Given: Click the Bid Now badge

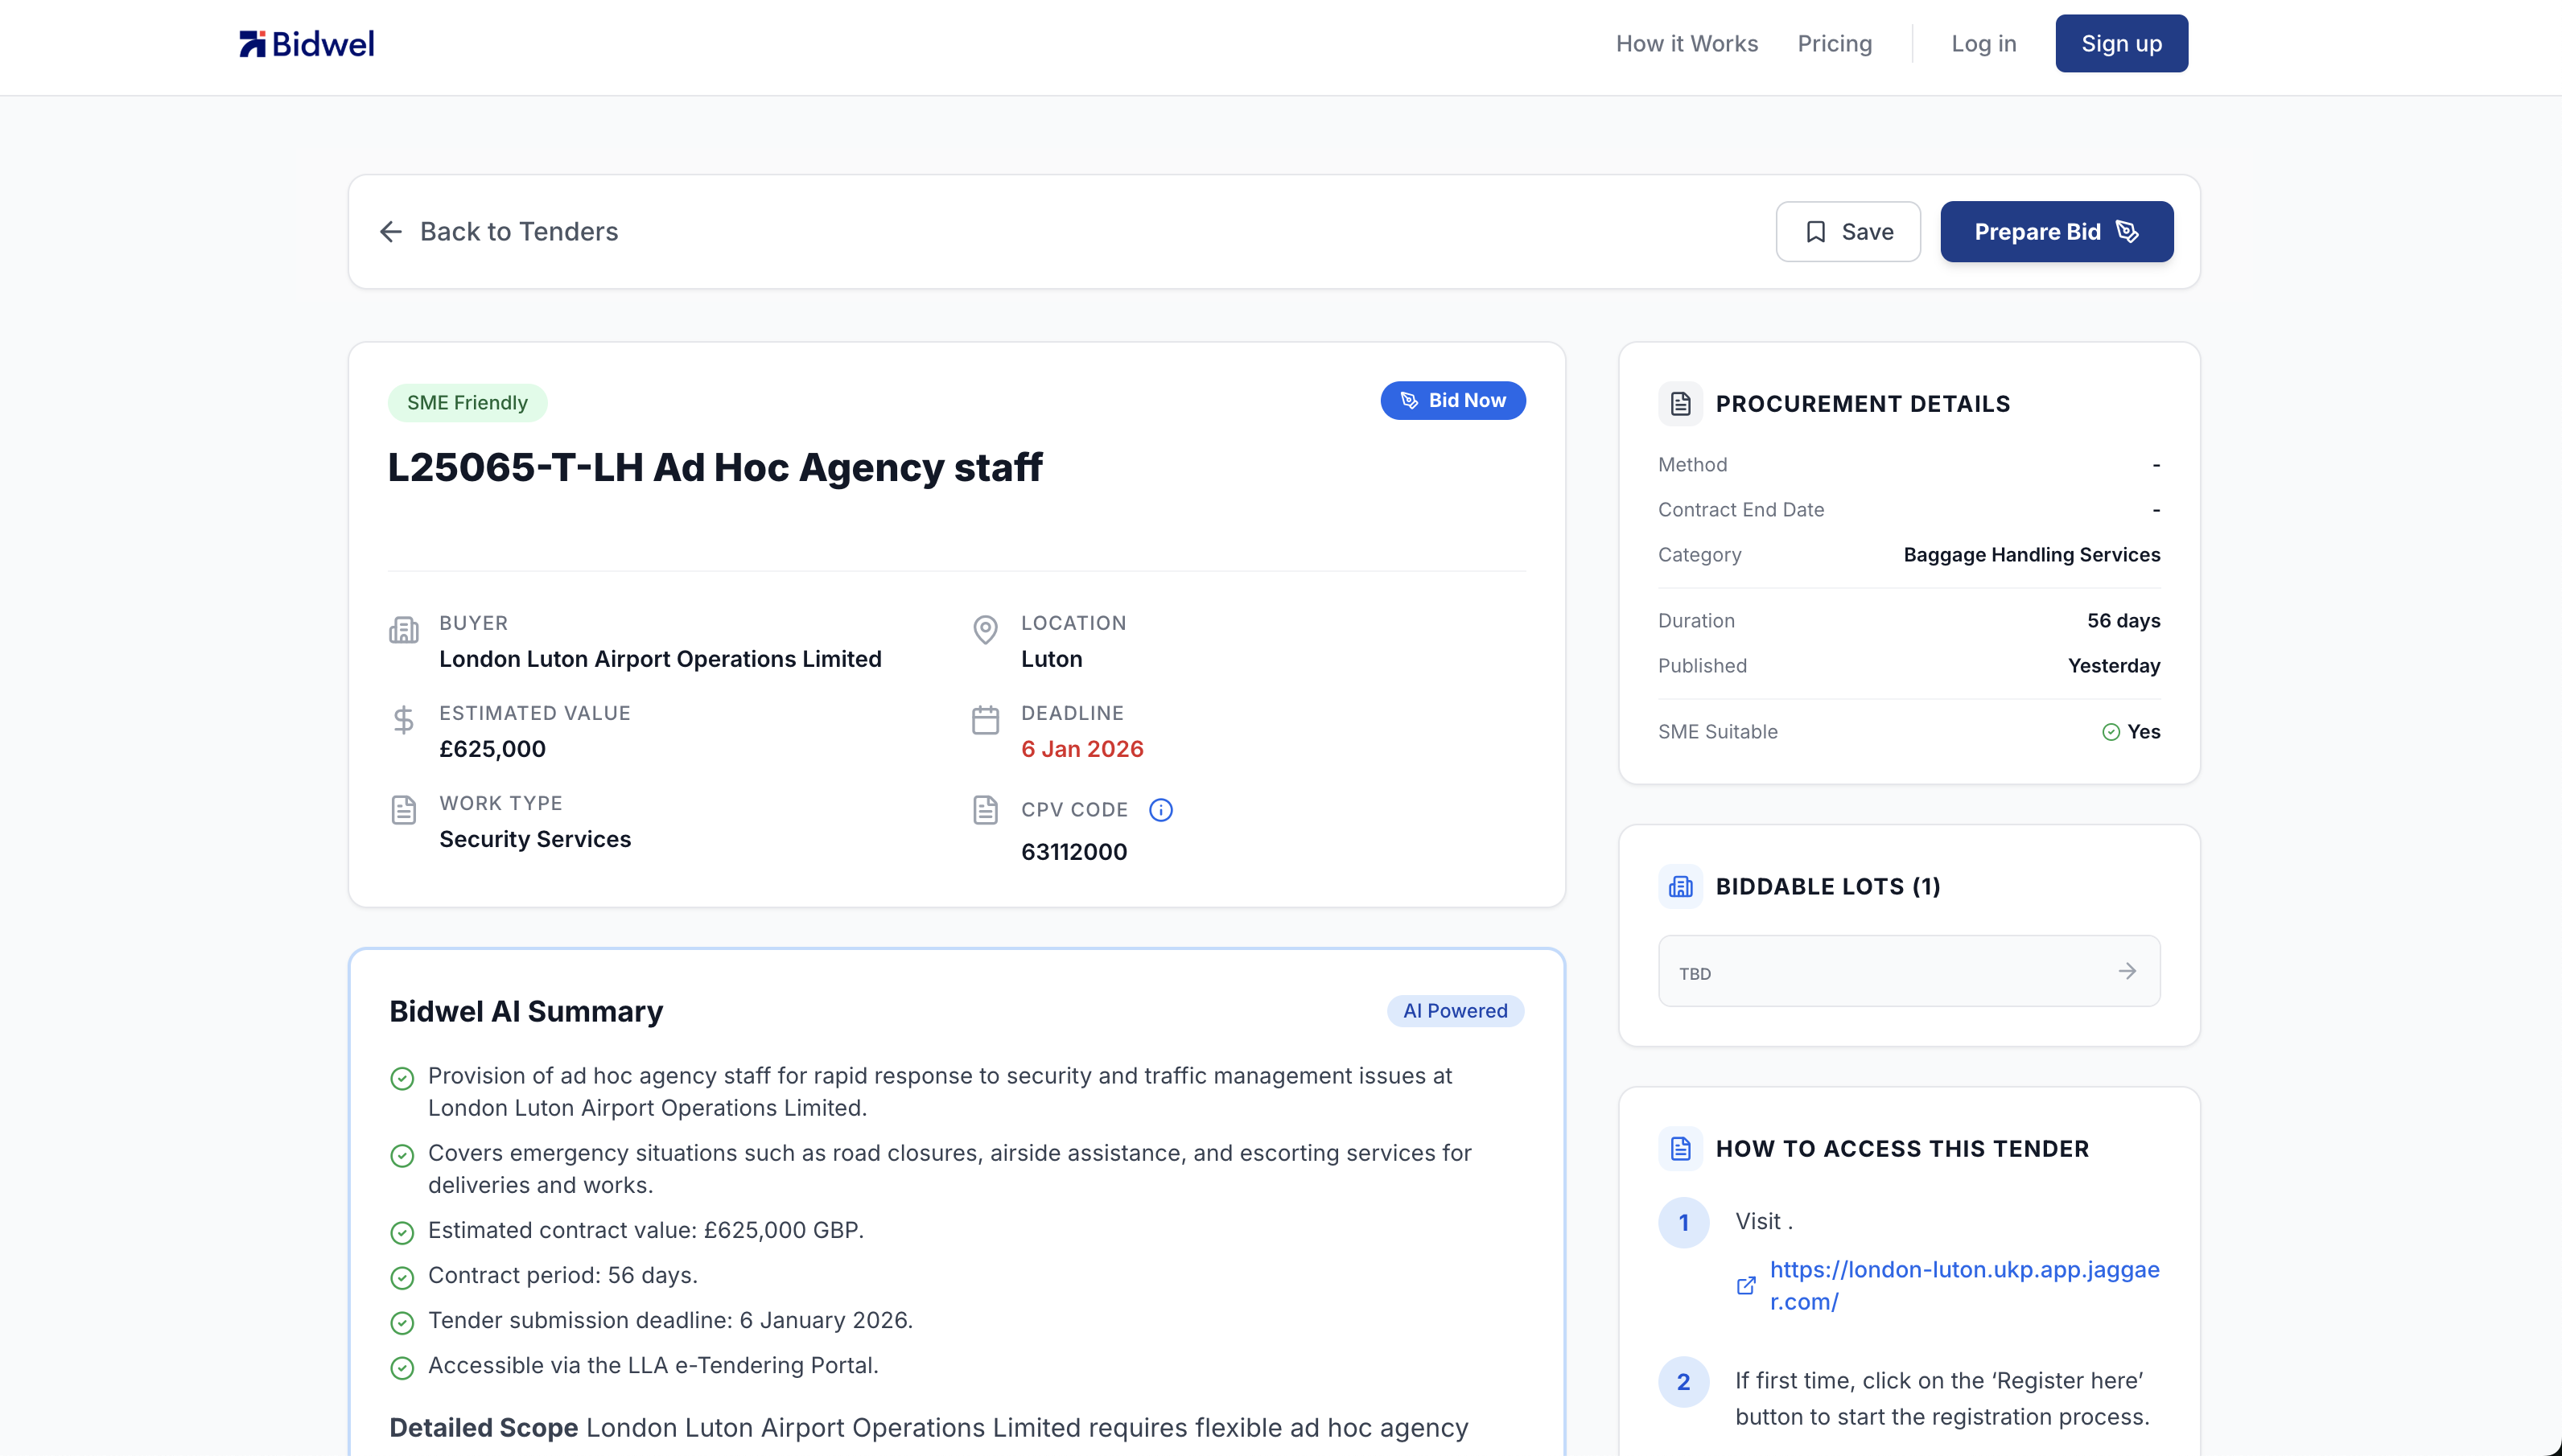Looking at the screenshot, I should (1452, 401).
